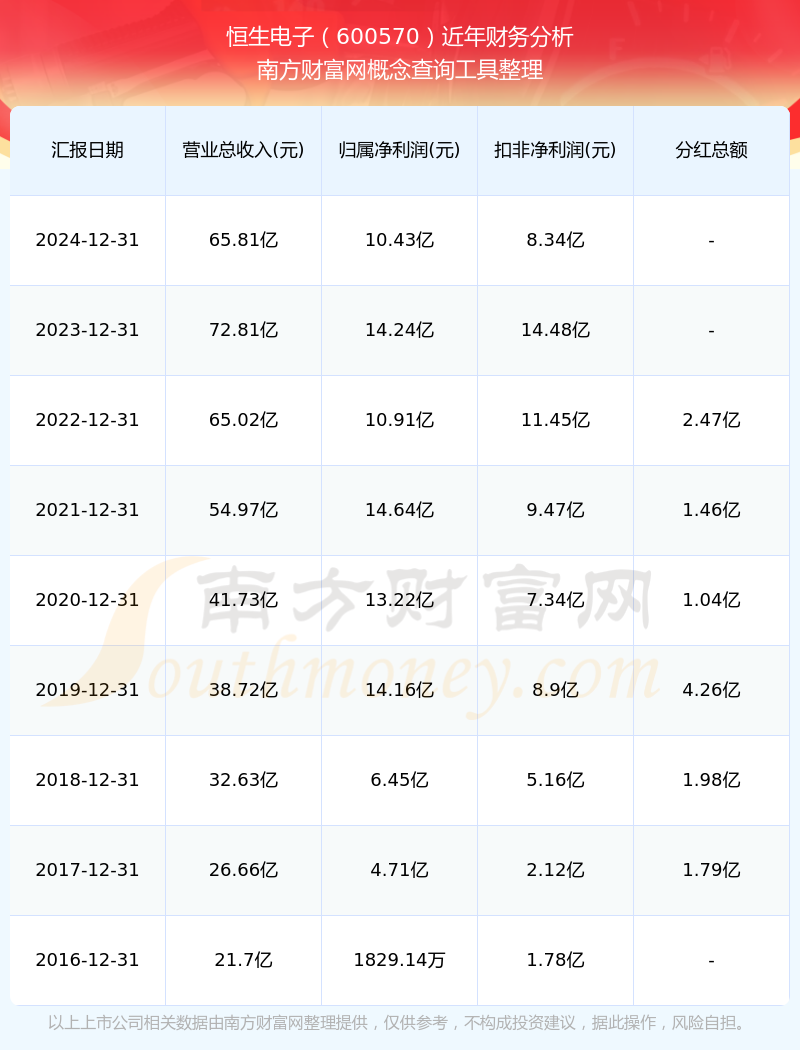Click the title 恒生电子（600570）近年财务分析

[x=400, y=36]
